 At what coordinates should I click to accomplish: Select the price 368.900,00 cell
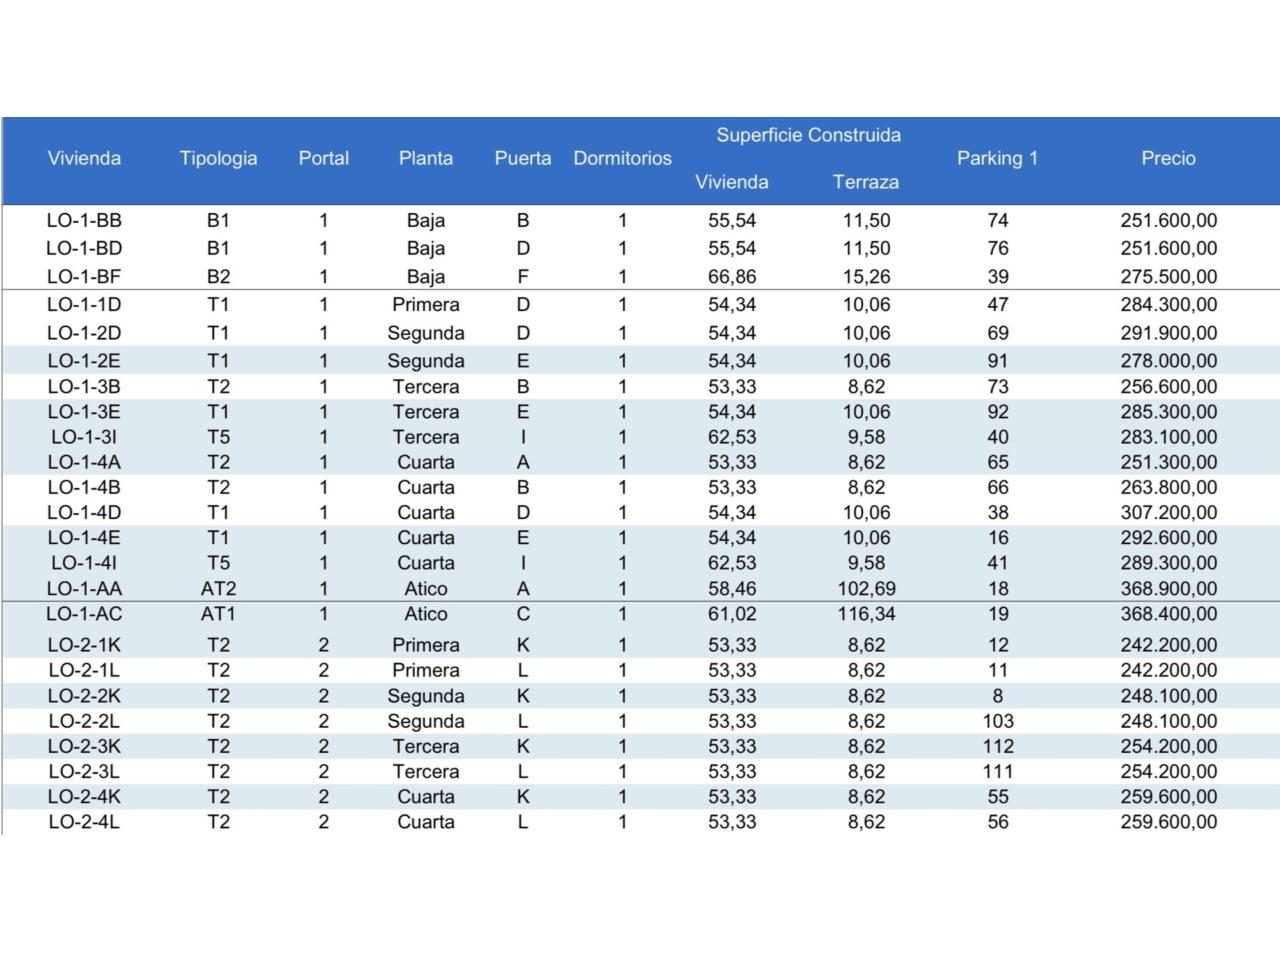pyautogui.click(x=1168, y=589)
